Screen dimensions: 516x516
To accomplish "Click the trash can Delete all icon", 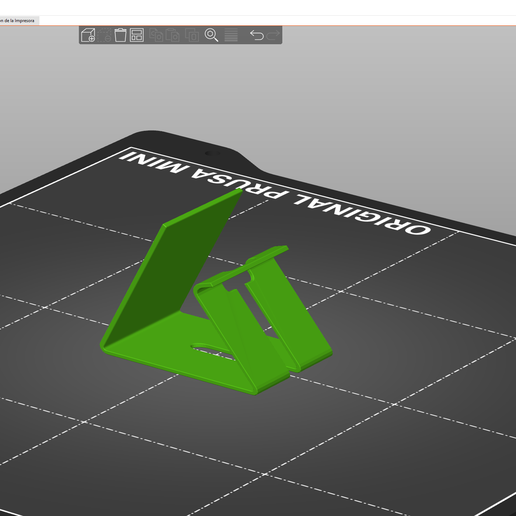I will coord(120,35).
